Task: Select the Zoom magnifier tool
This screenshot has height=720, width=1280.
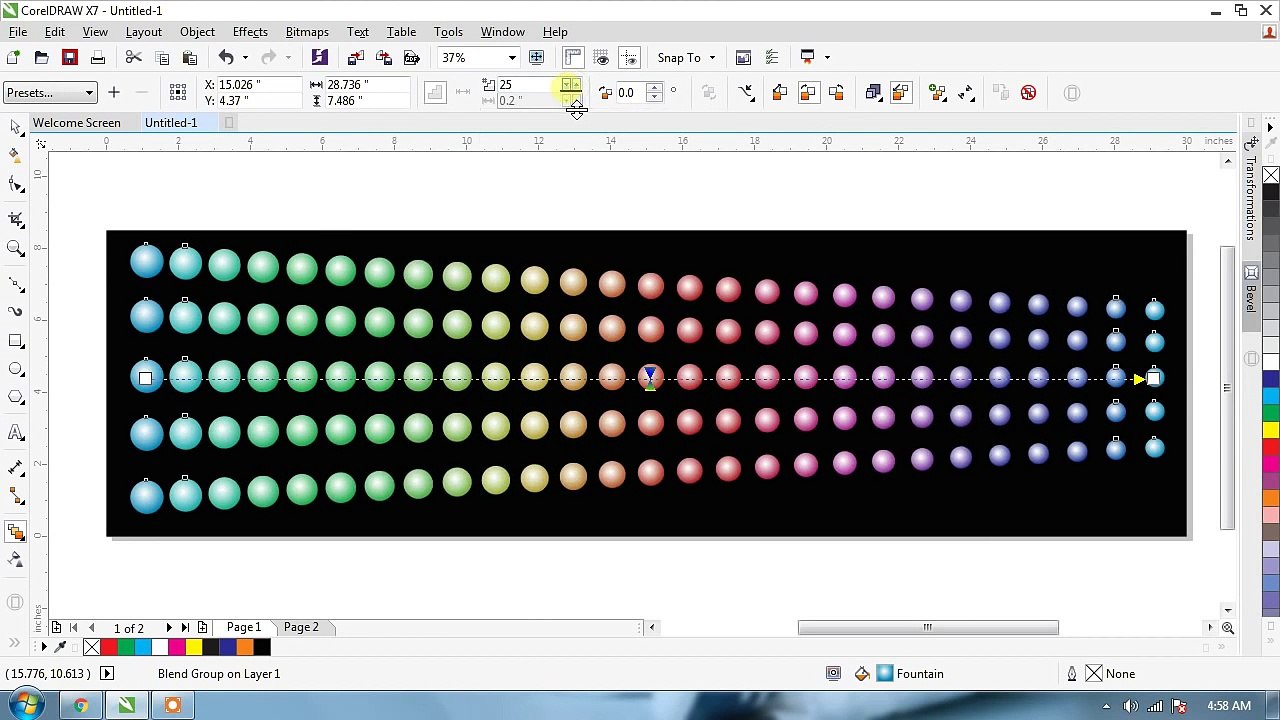Action: 15,248
